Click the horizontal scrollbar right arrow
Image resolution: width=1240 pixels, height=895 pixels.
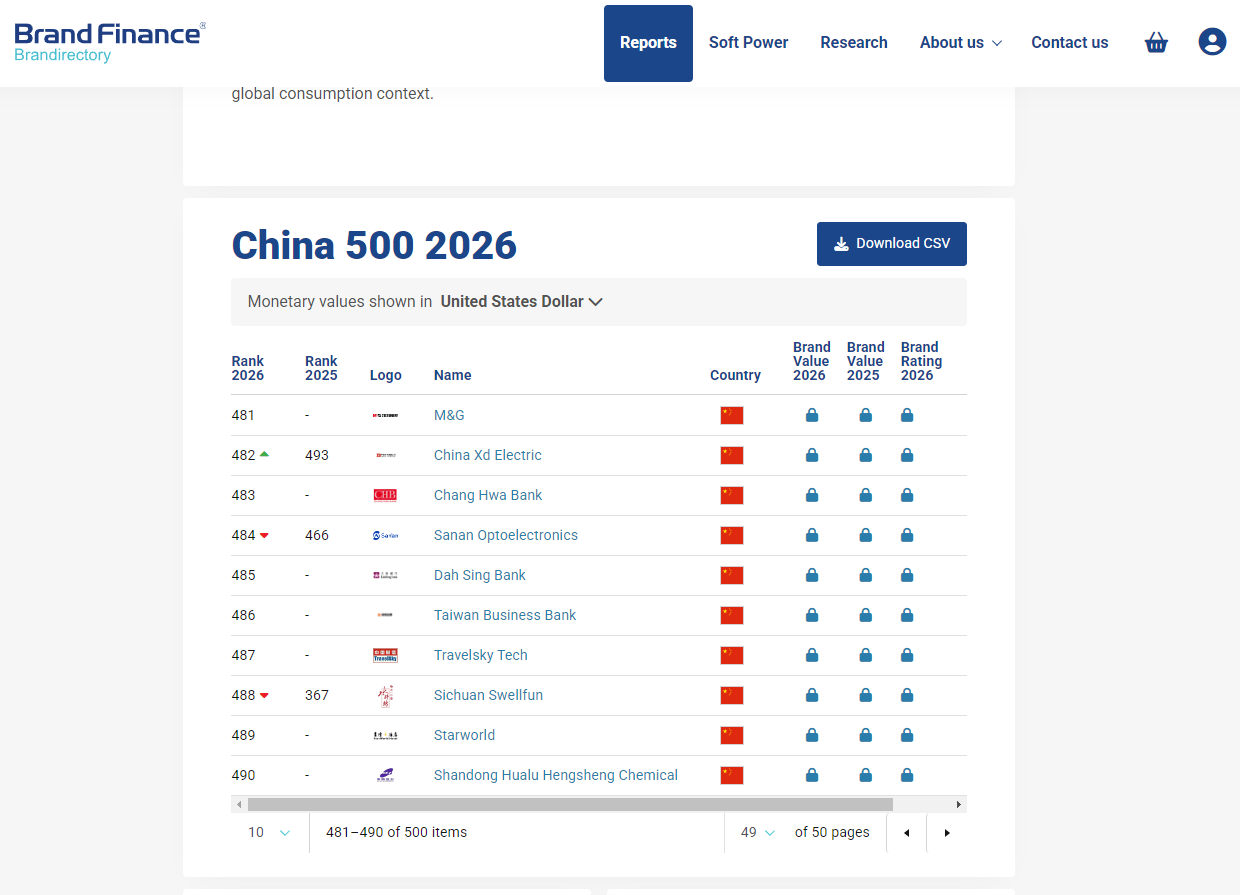(959, 804)
